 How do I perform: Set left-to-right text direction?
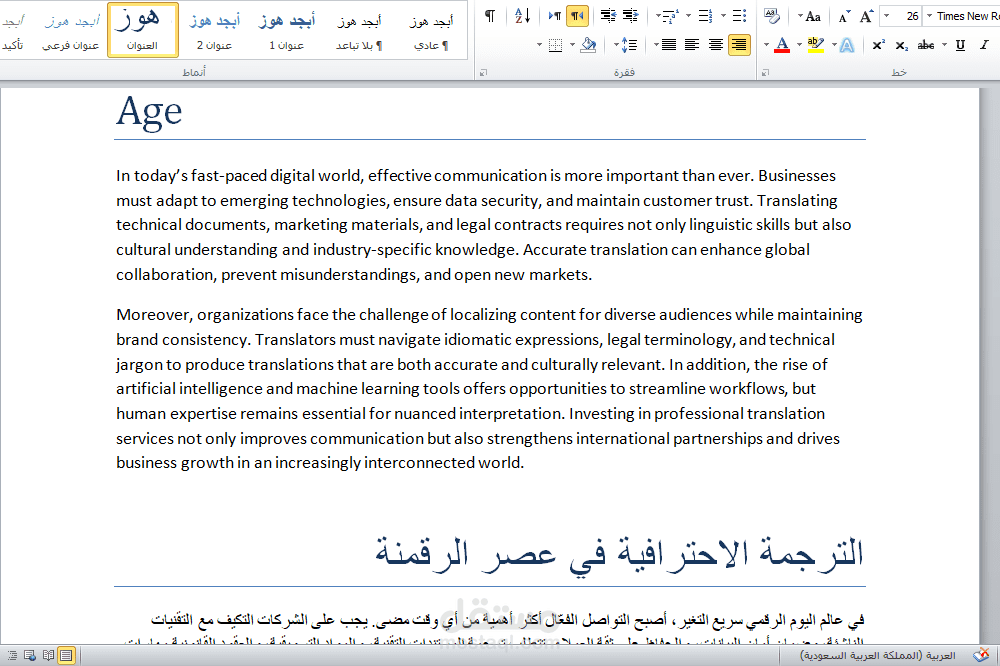[x=555, y=16]
